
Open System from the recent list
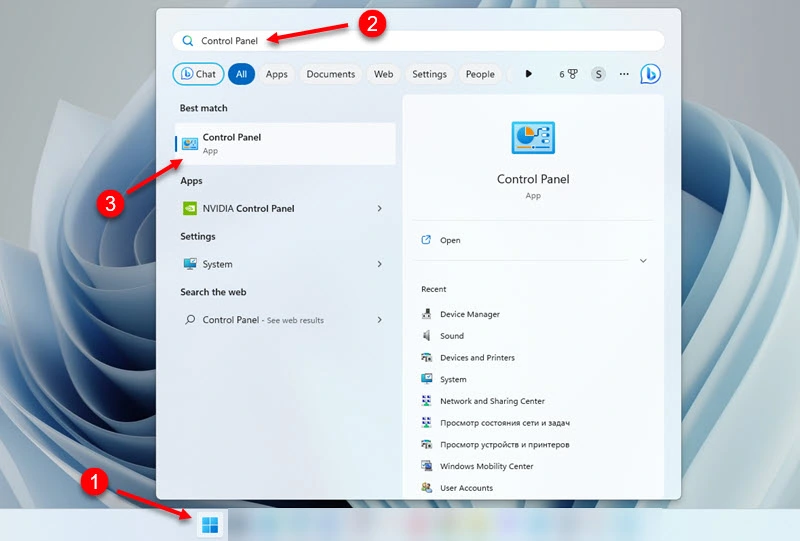(453, 379)
